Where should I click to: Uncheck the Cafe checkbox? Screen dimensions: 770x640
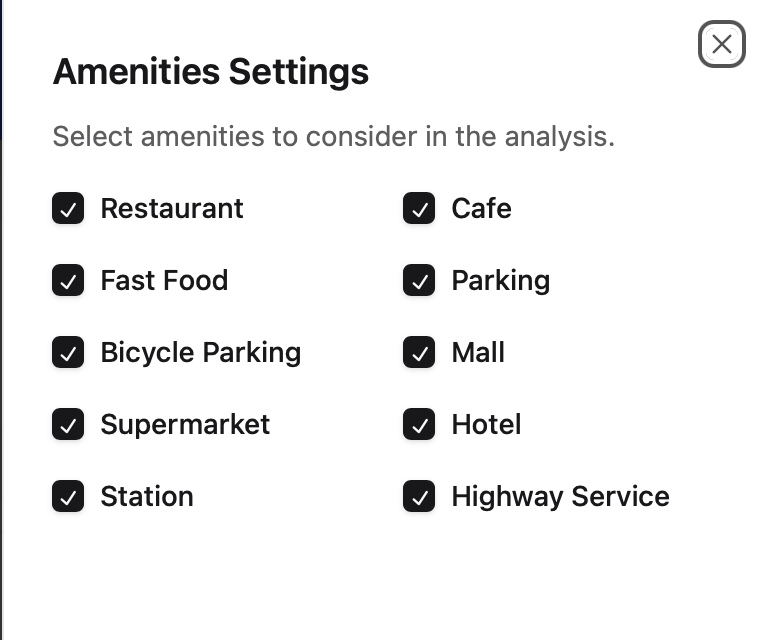tap(419, 208)
